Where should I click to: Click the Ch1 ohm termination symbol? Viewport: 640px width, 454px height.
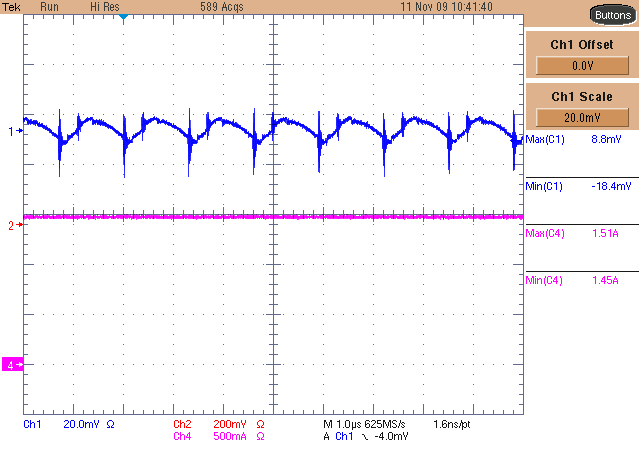pyautogui.click(x=110, y=424)
